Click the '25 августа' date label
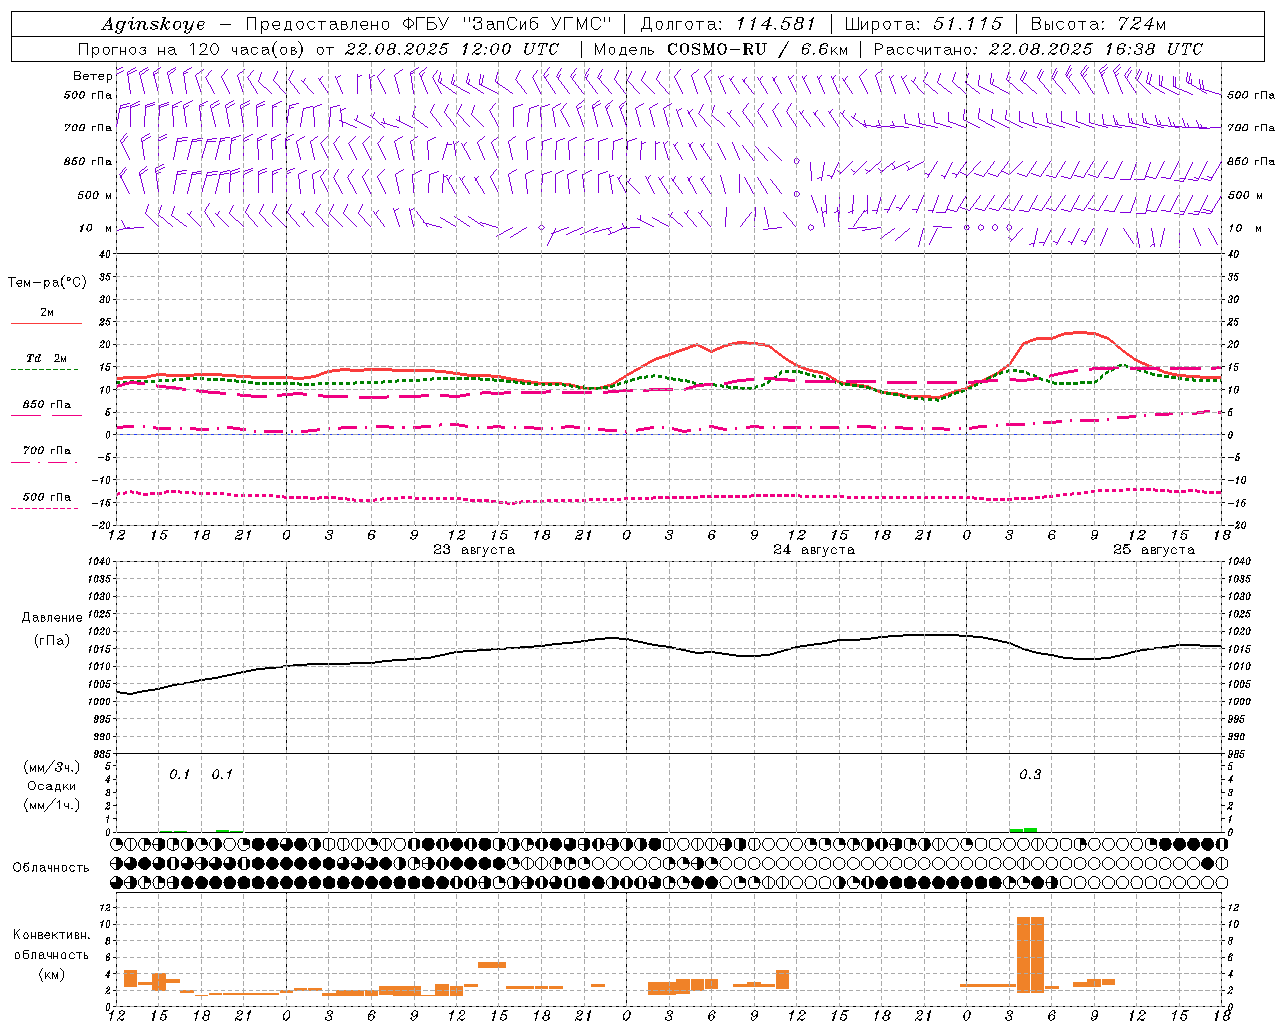This screenshot has width=1280, height=1024. (1154, 550)
